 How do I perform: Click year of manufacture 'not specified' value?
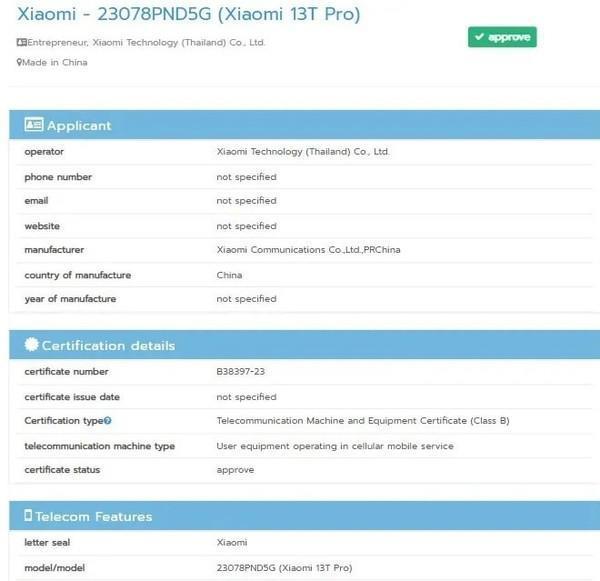[246, 299]
